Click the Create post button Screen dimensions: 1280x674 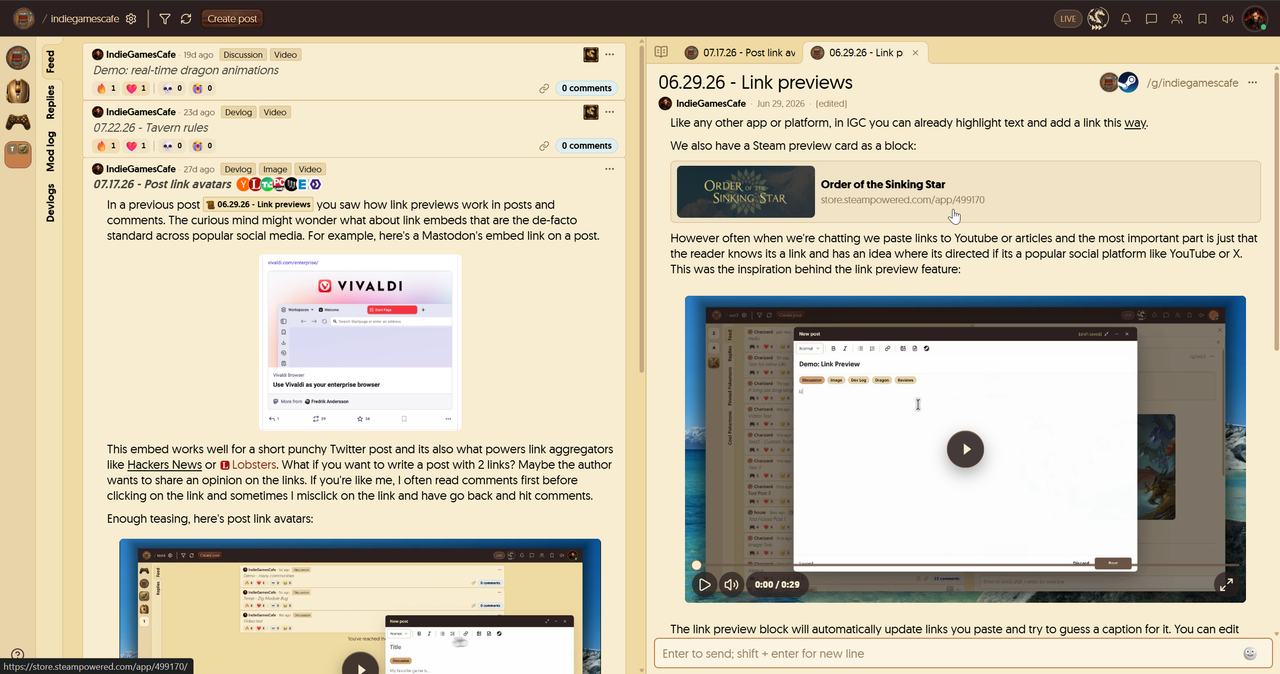pyautogui.click(x=233, y=18)
